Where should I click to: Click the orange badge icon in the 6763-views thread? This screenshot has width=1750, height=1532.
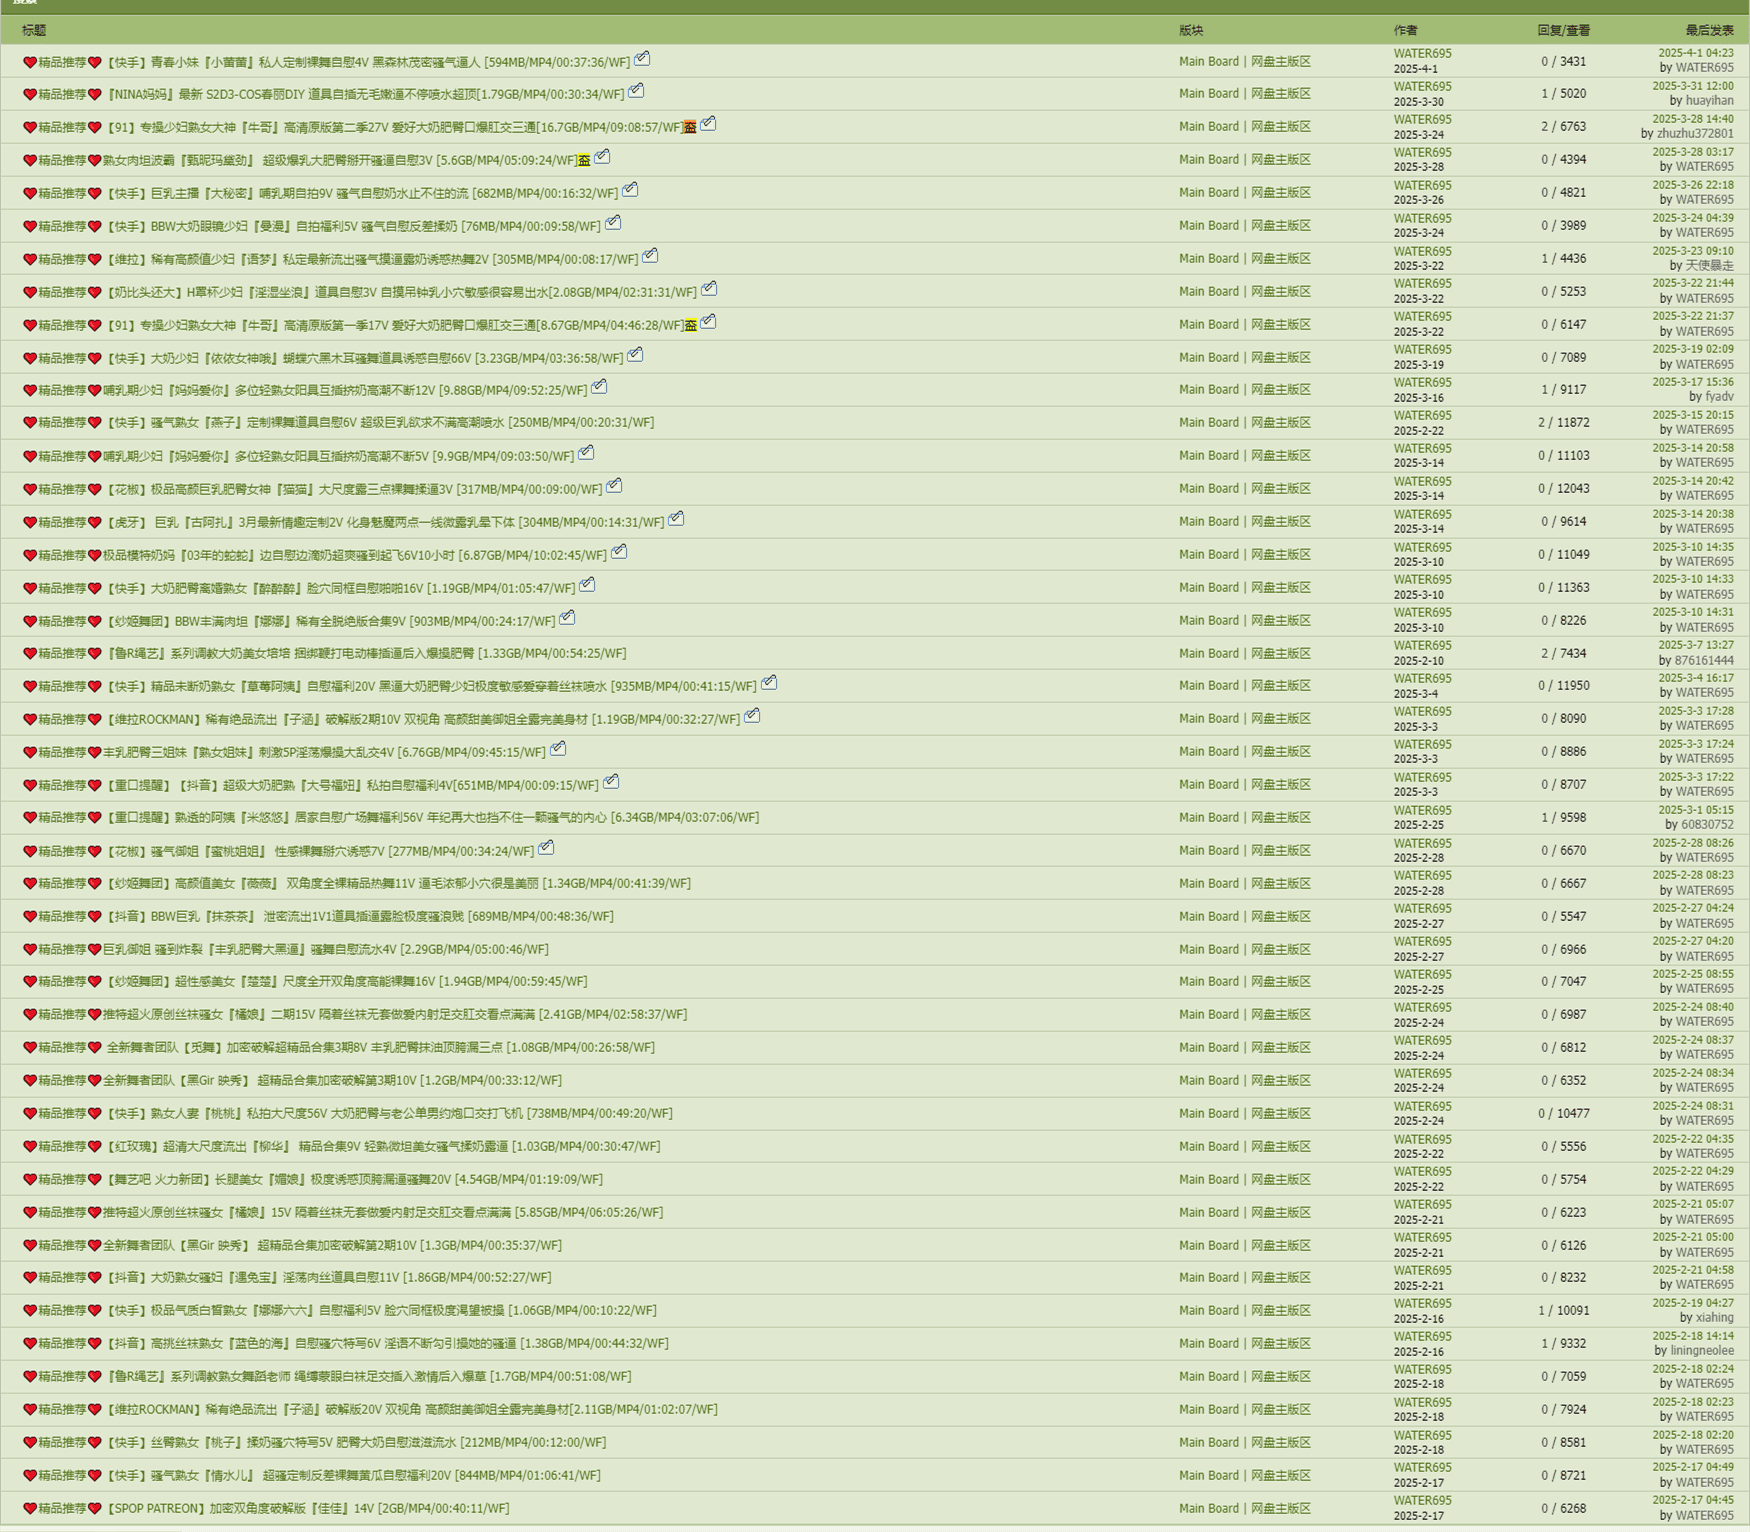coord(690,127)
